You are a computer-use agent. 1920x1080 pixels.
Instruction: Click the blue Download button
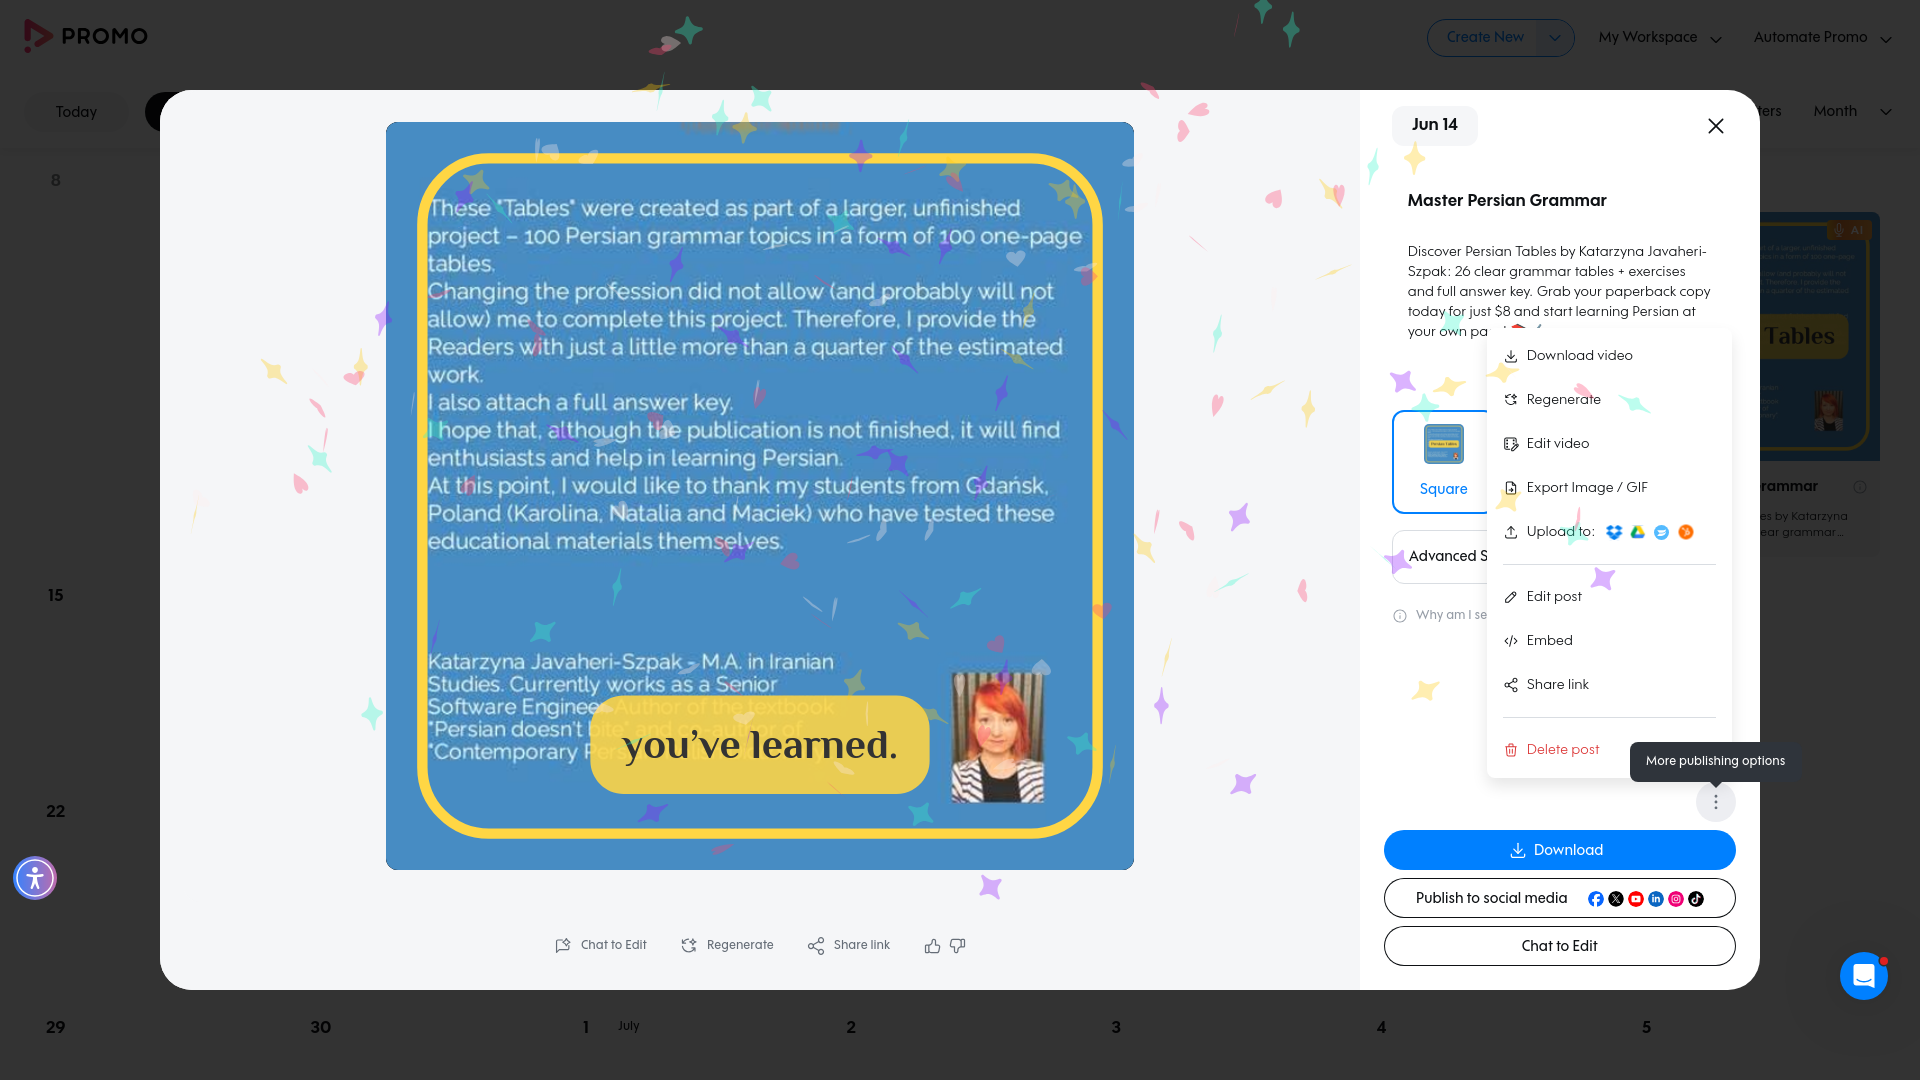1559,850
